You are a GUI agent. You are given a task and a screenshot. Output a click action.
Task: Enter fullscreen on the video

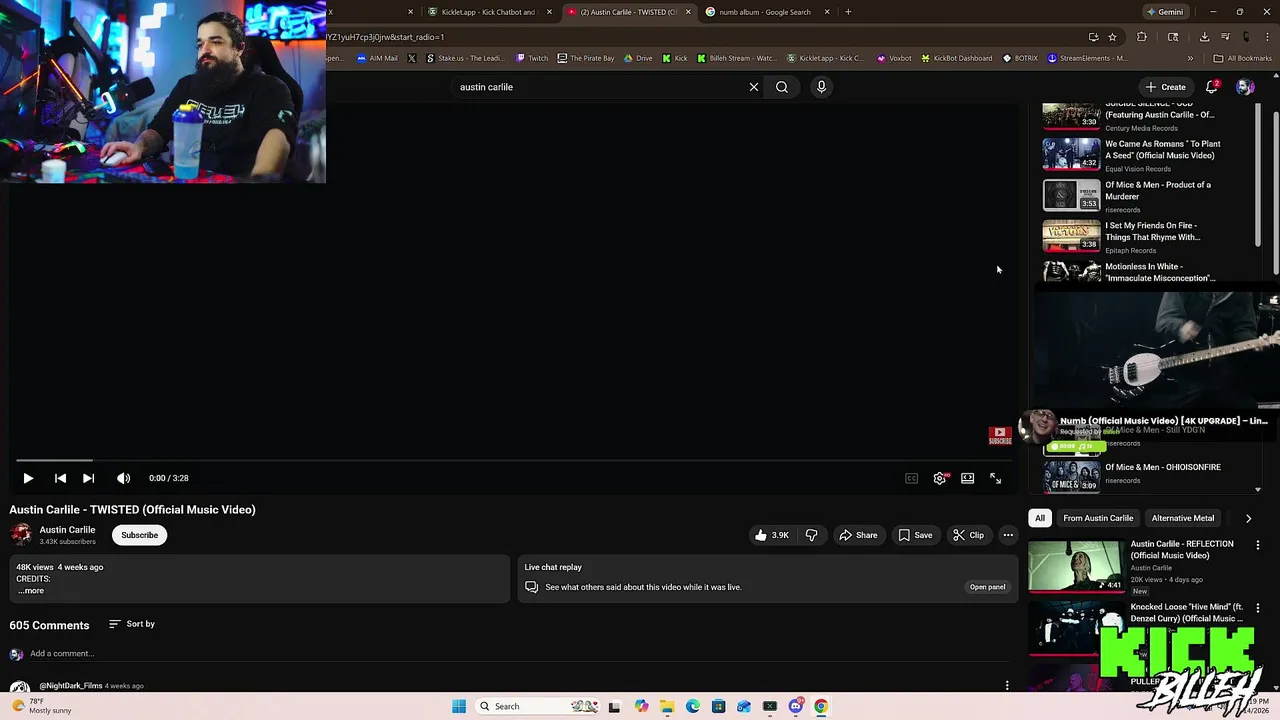[995, 478]
